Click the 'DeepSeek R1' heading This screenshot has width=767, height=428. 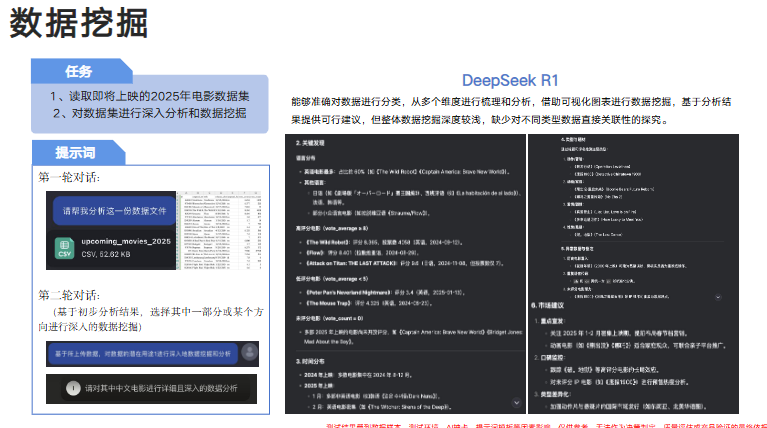509,80
